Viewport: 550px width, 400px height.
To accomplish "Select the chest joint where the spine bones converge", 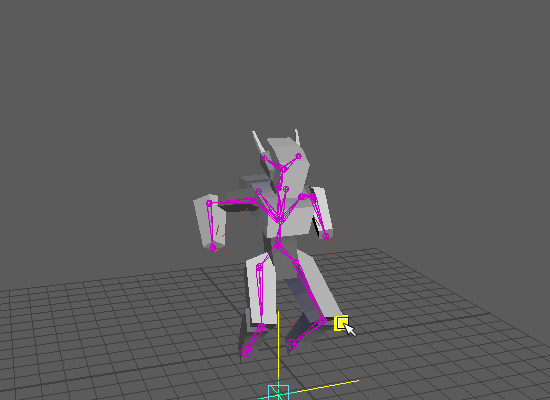I will 280,220.
